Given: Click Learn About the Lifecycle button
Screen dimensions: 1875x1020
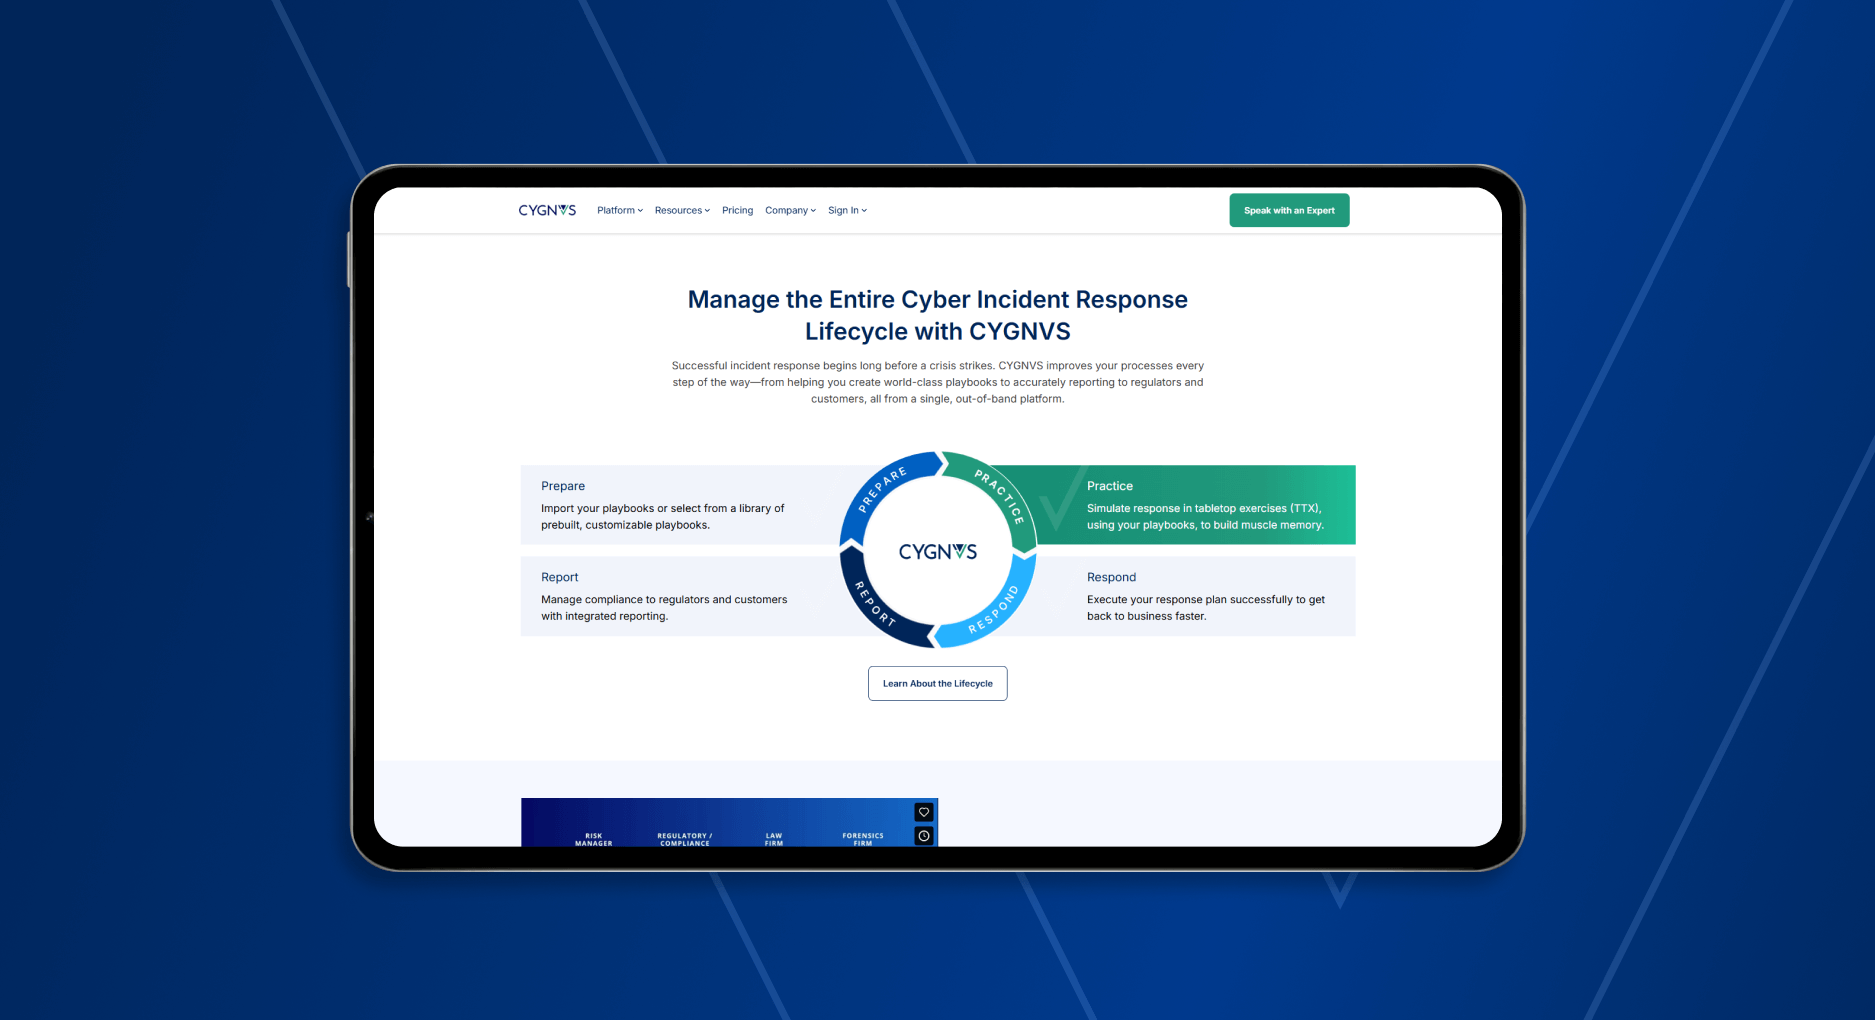Looking at the screenshot, I should tap(937, 684).
